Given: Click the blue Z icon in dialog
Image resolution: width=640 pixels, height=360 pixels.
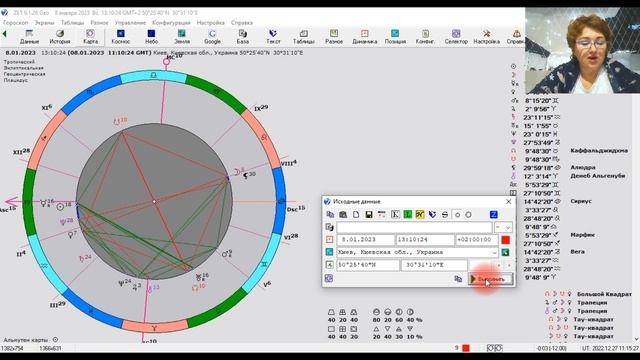Looking at the screenshot, I should click(493, 215).
